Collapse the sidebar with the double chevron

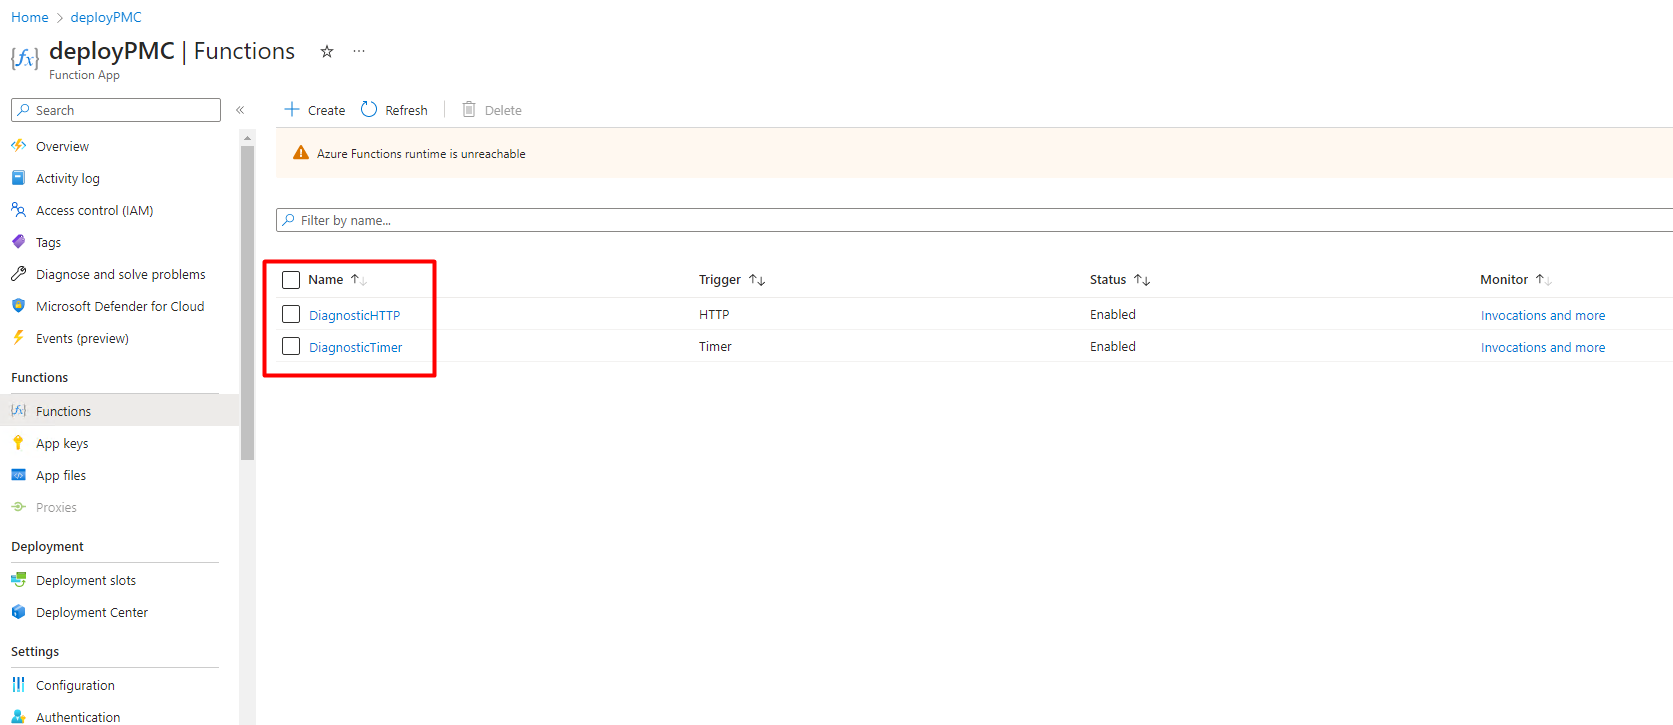point(240,110)
